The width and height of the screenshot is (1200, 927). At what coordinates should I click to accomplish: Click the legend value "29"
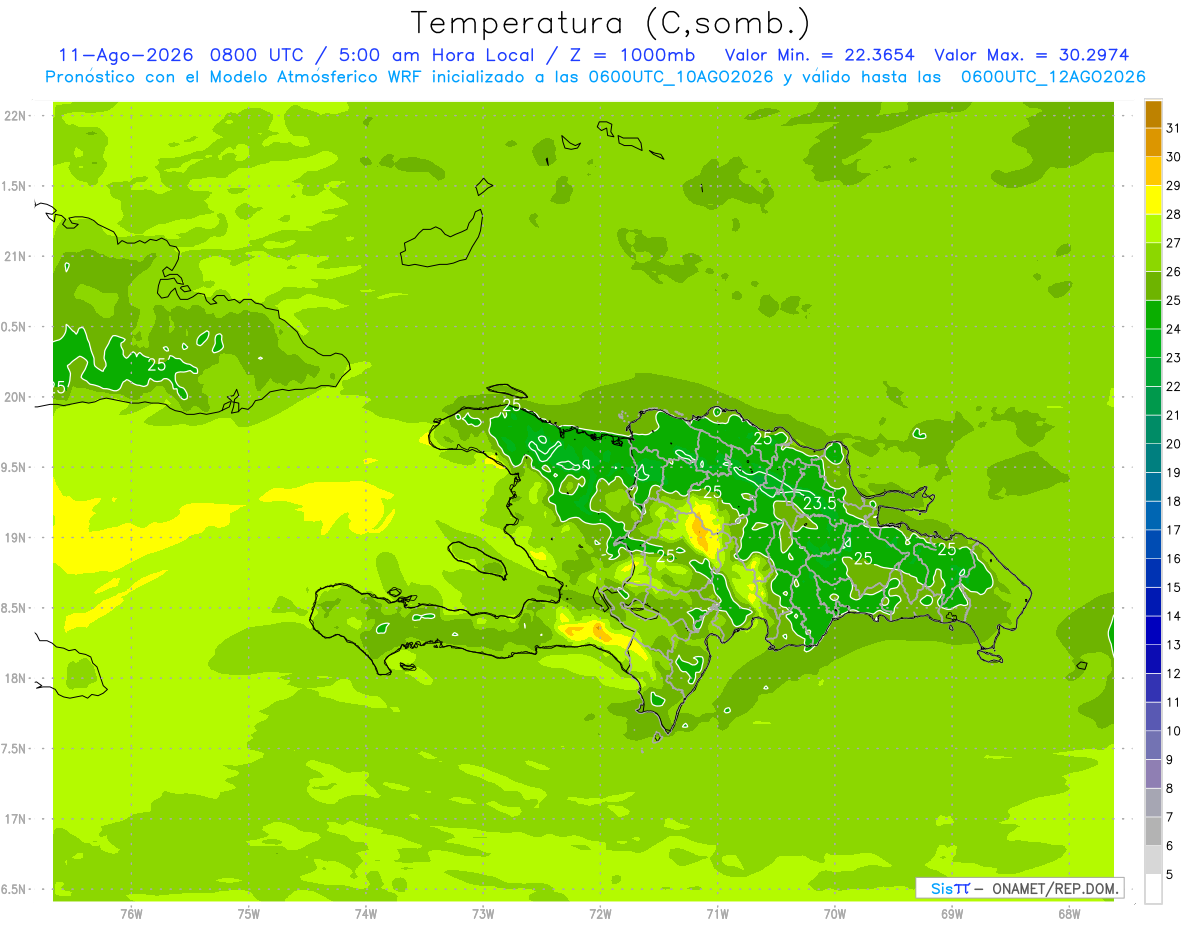coord(1174,186)
